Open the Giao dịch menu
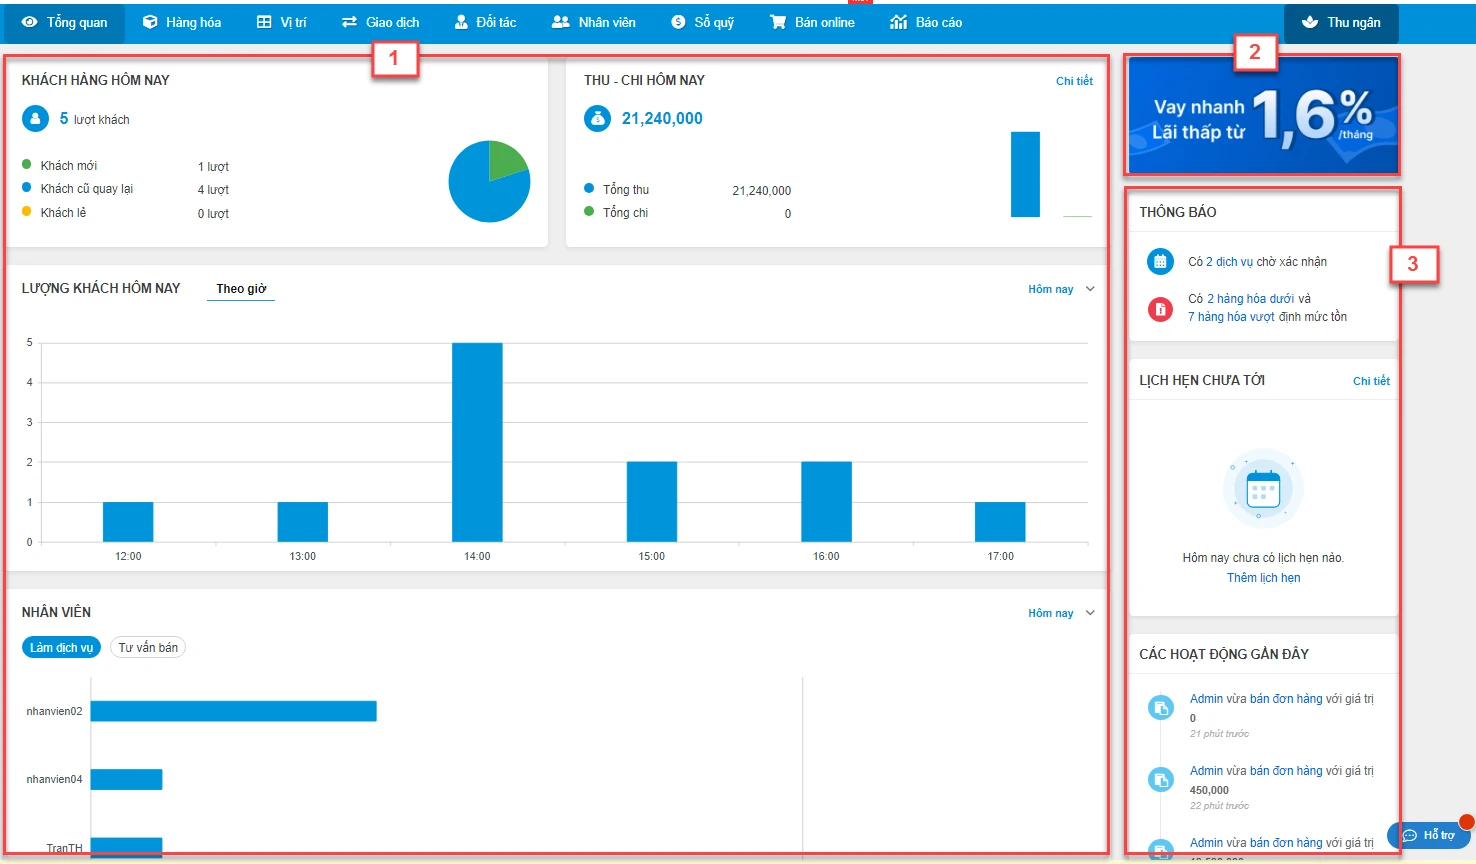This screenshot has width=1476, height=864. coord(380,22)
